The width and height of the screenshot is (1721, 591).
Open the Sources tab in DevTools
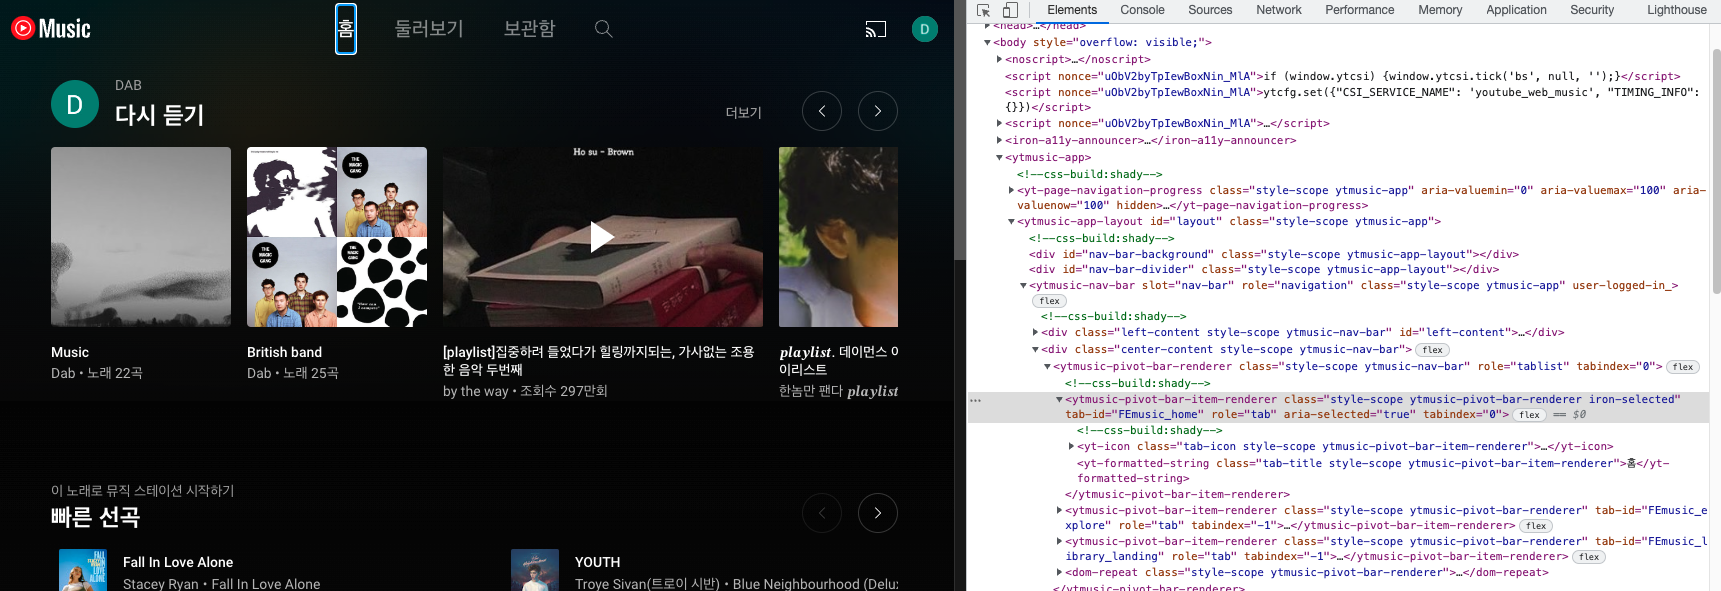(x=1210, y=10)
